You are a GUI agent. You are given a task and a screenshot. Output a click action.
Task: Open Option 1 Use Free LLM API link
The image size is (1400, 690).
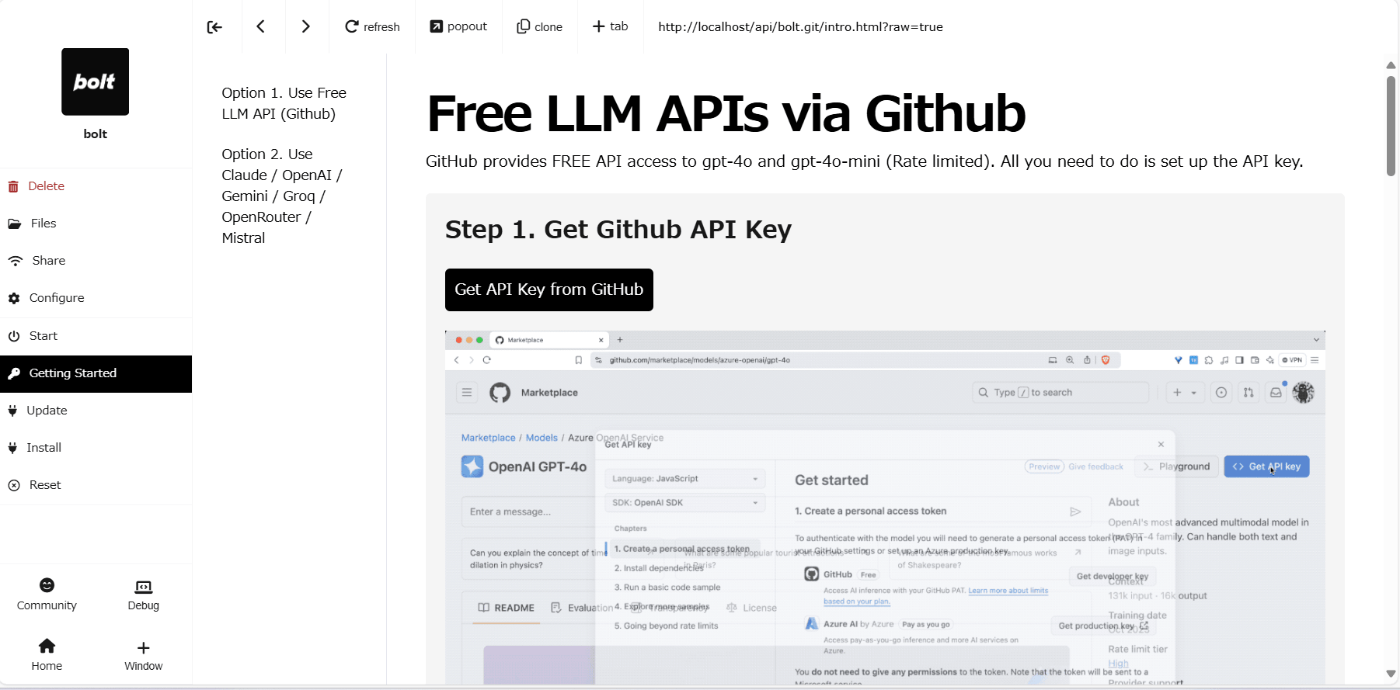(x=284, y=104)
